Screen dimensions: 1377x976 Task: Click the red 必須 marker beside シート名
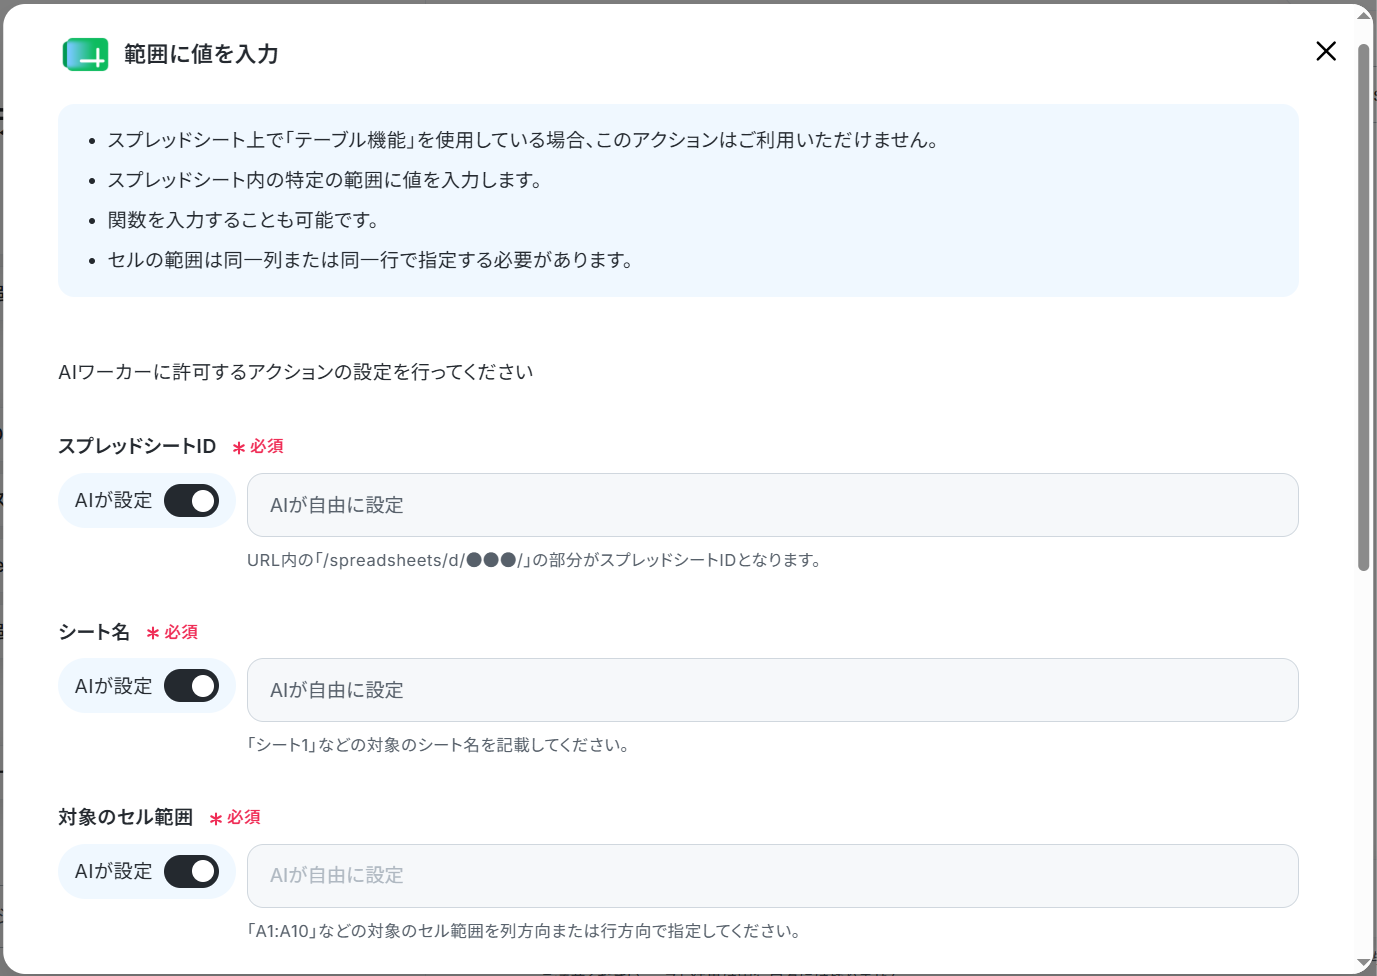click(x=172, y=632)
